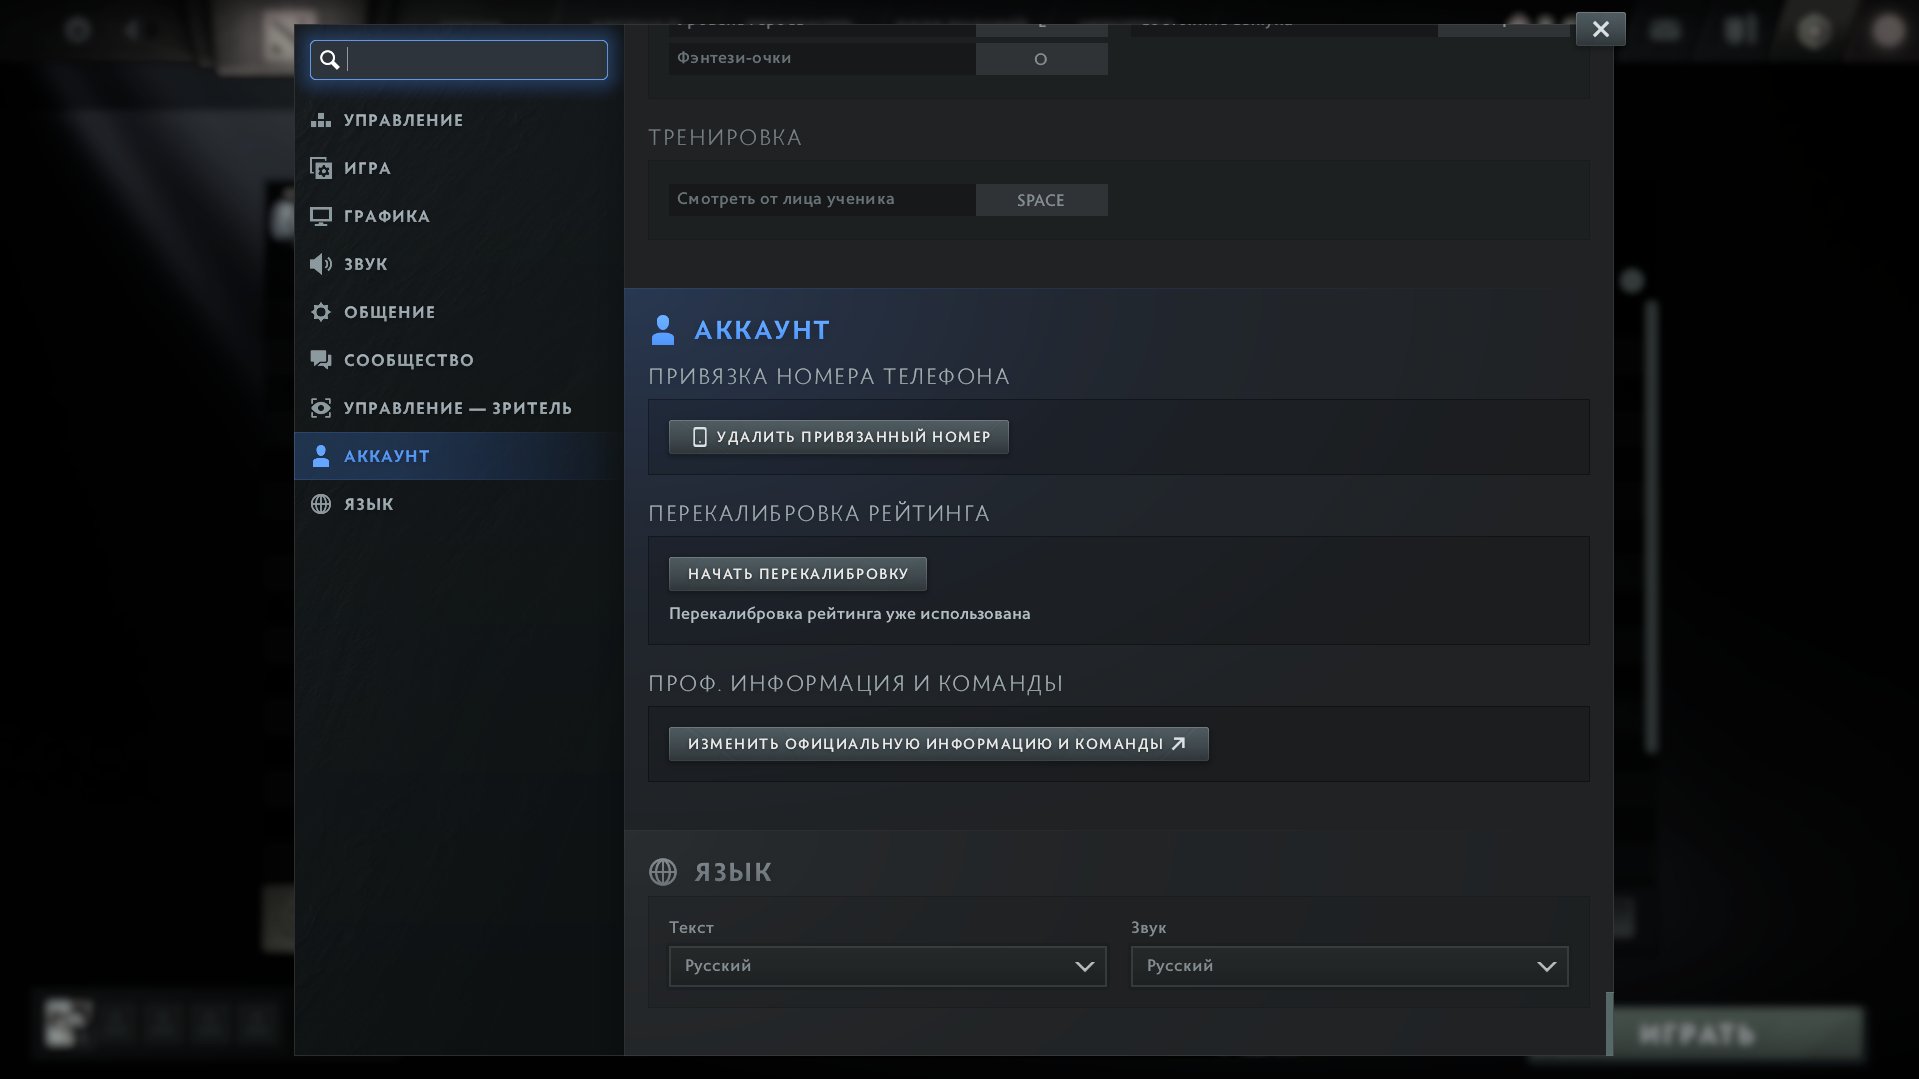Click the SPACE keybind for student view
The image size is (1919, 1079).
(1041, 200)
